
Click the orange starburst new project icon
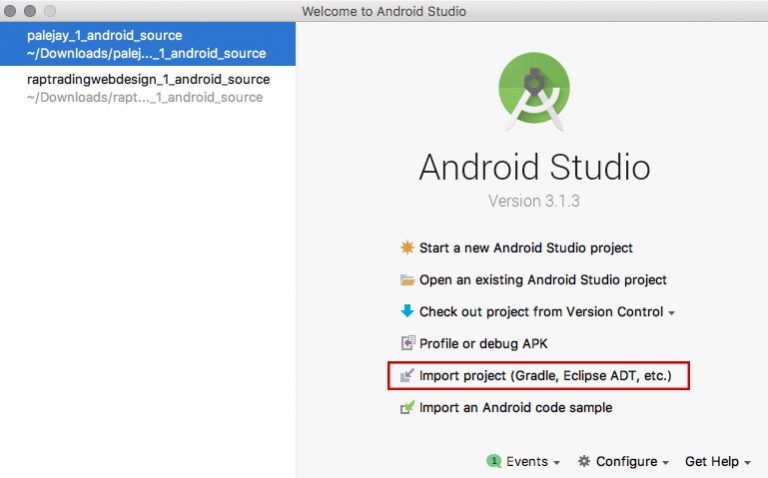point(407,248)
